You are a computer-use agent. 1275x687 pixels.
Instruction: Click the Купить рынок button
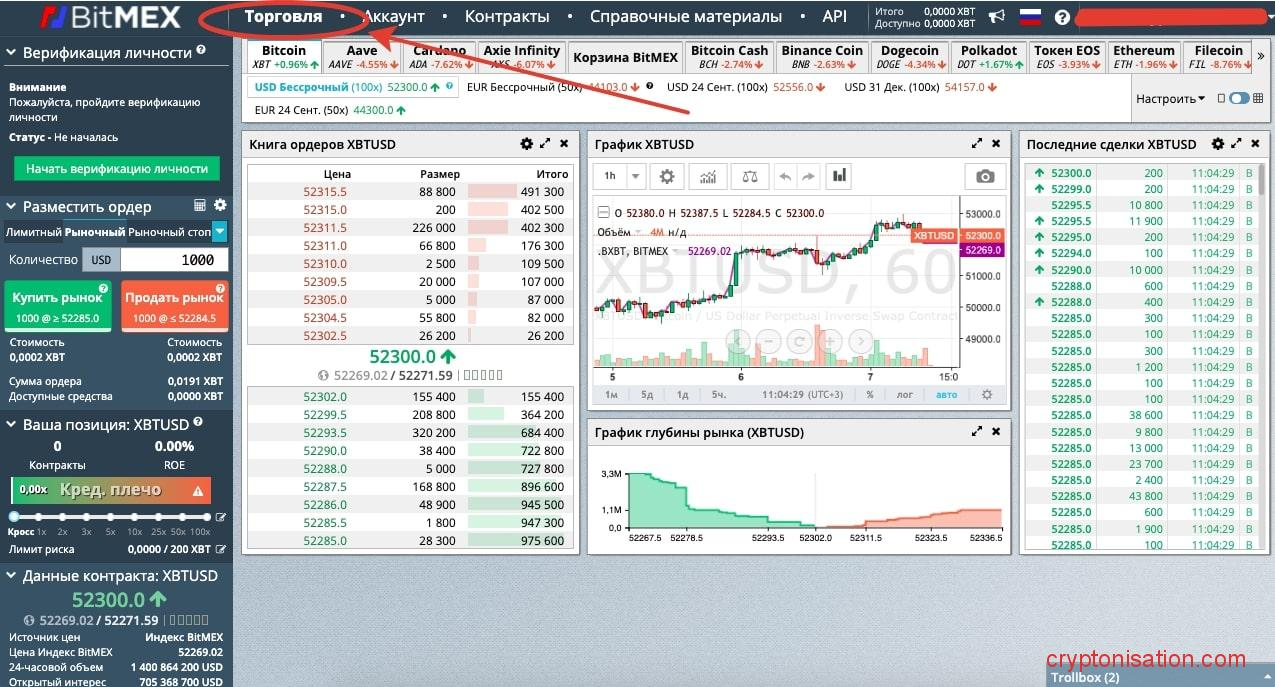coord(58,306)
